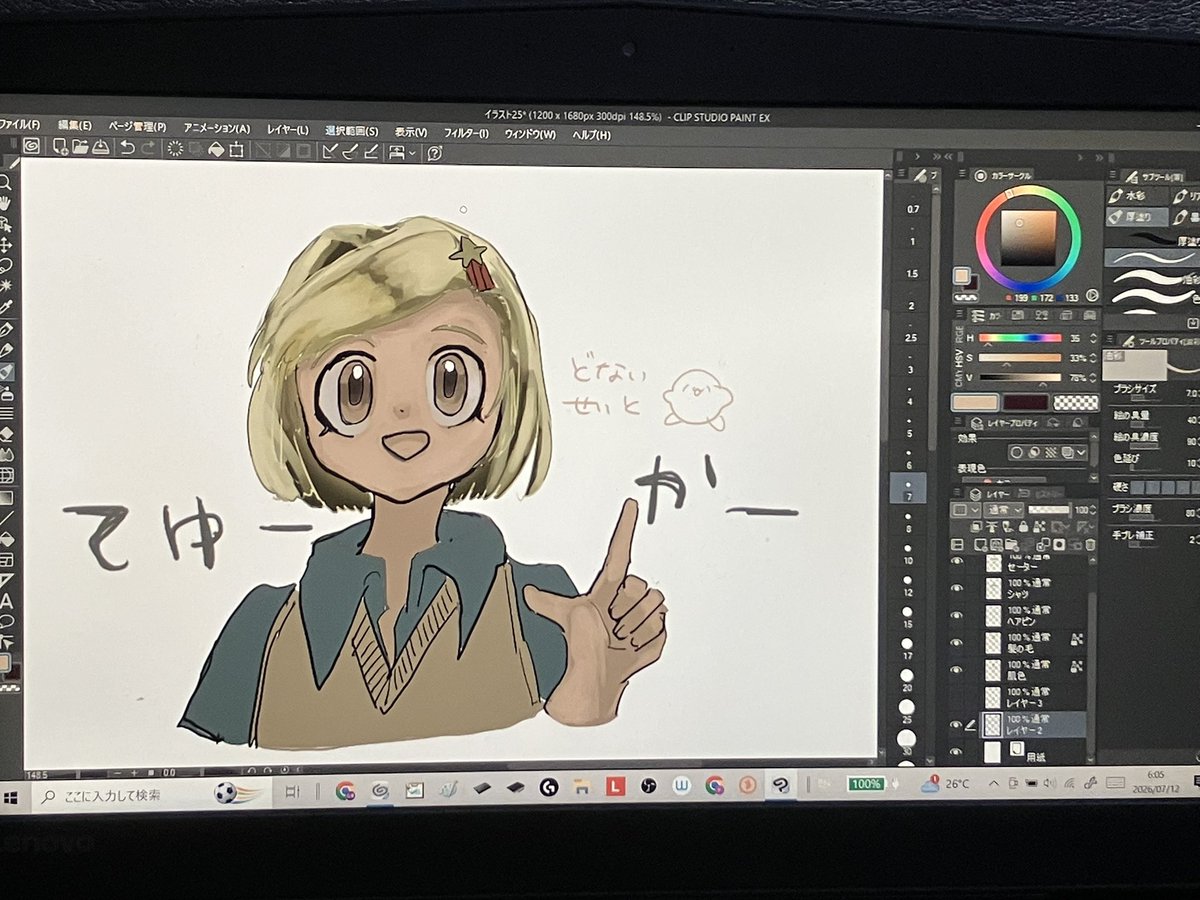Viewport: 1200px width, 900px height.
Task: Select the Eyedropper tool
Action: (x=5, y=307)
